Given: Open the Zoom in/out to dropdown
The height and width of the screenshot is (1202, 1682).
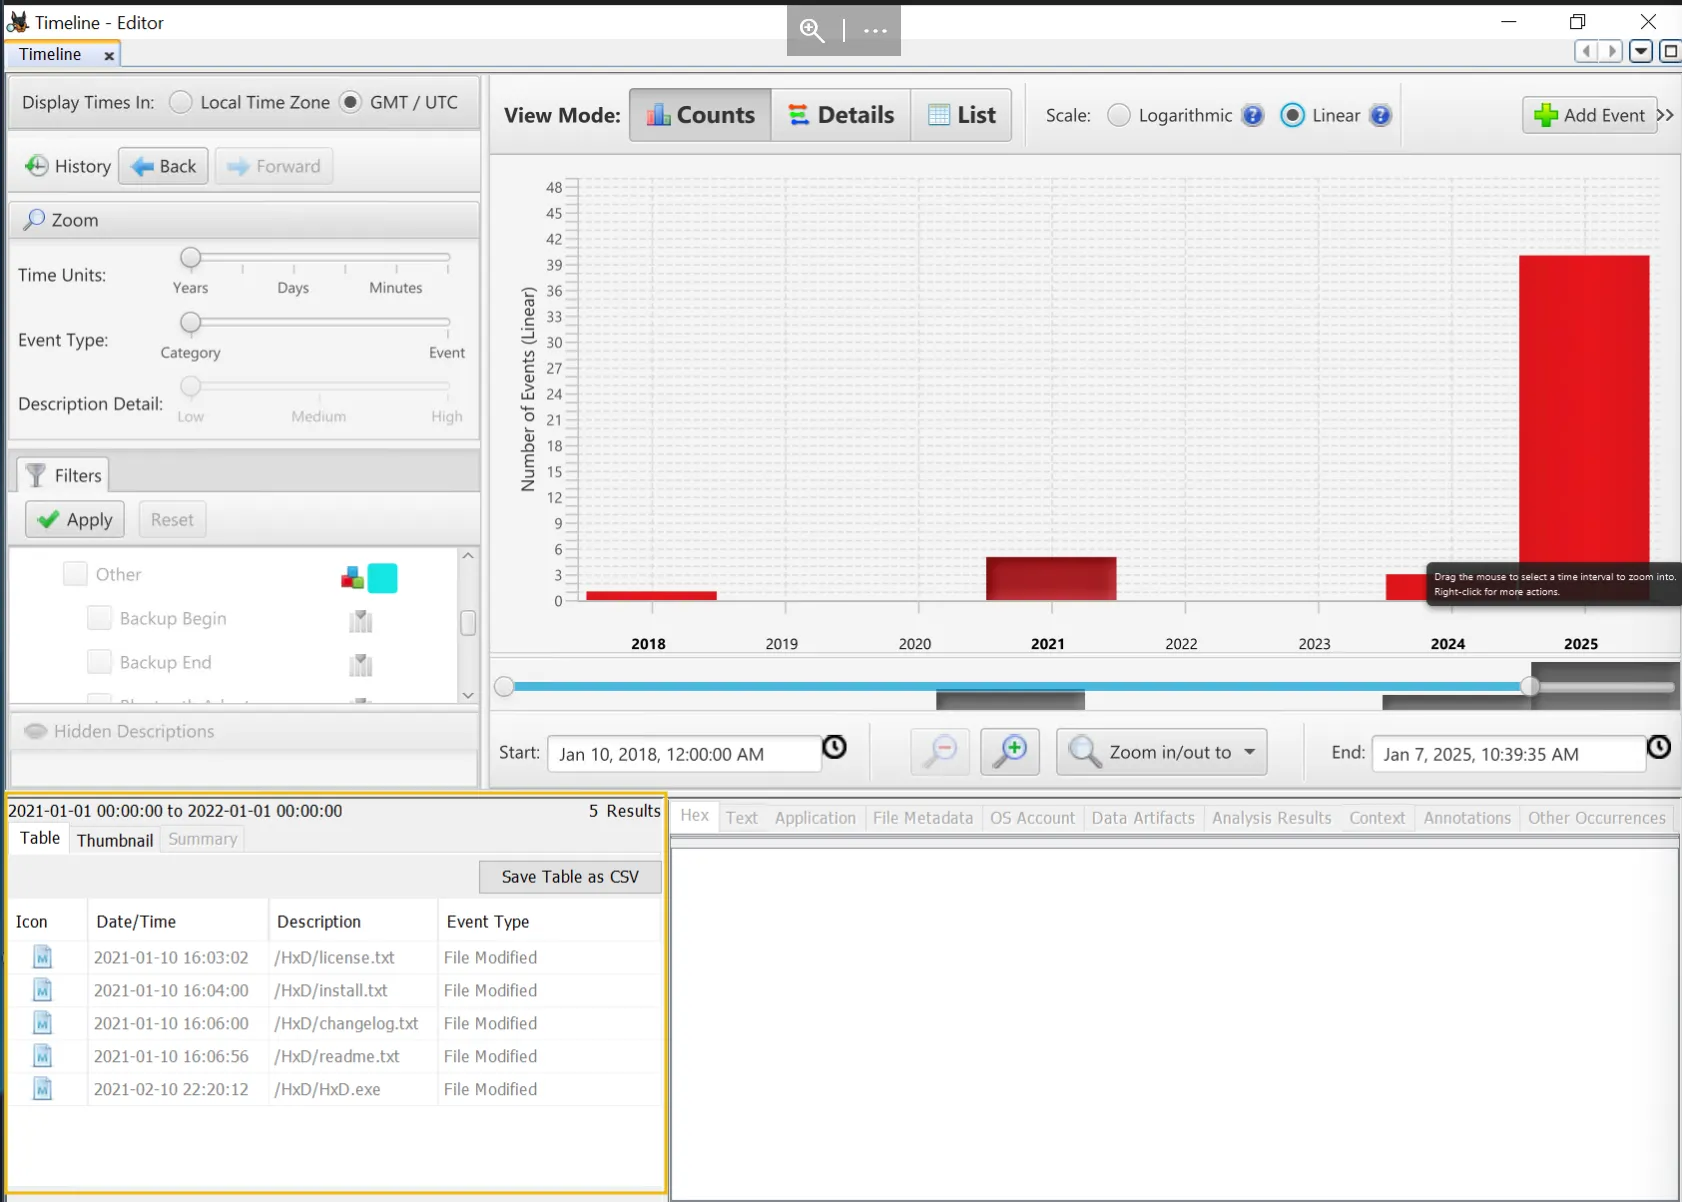Looking at the screenshot, I should click(1161, 752).
